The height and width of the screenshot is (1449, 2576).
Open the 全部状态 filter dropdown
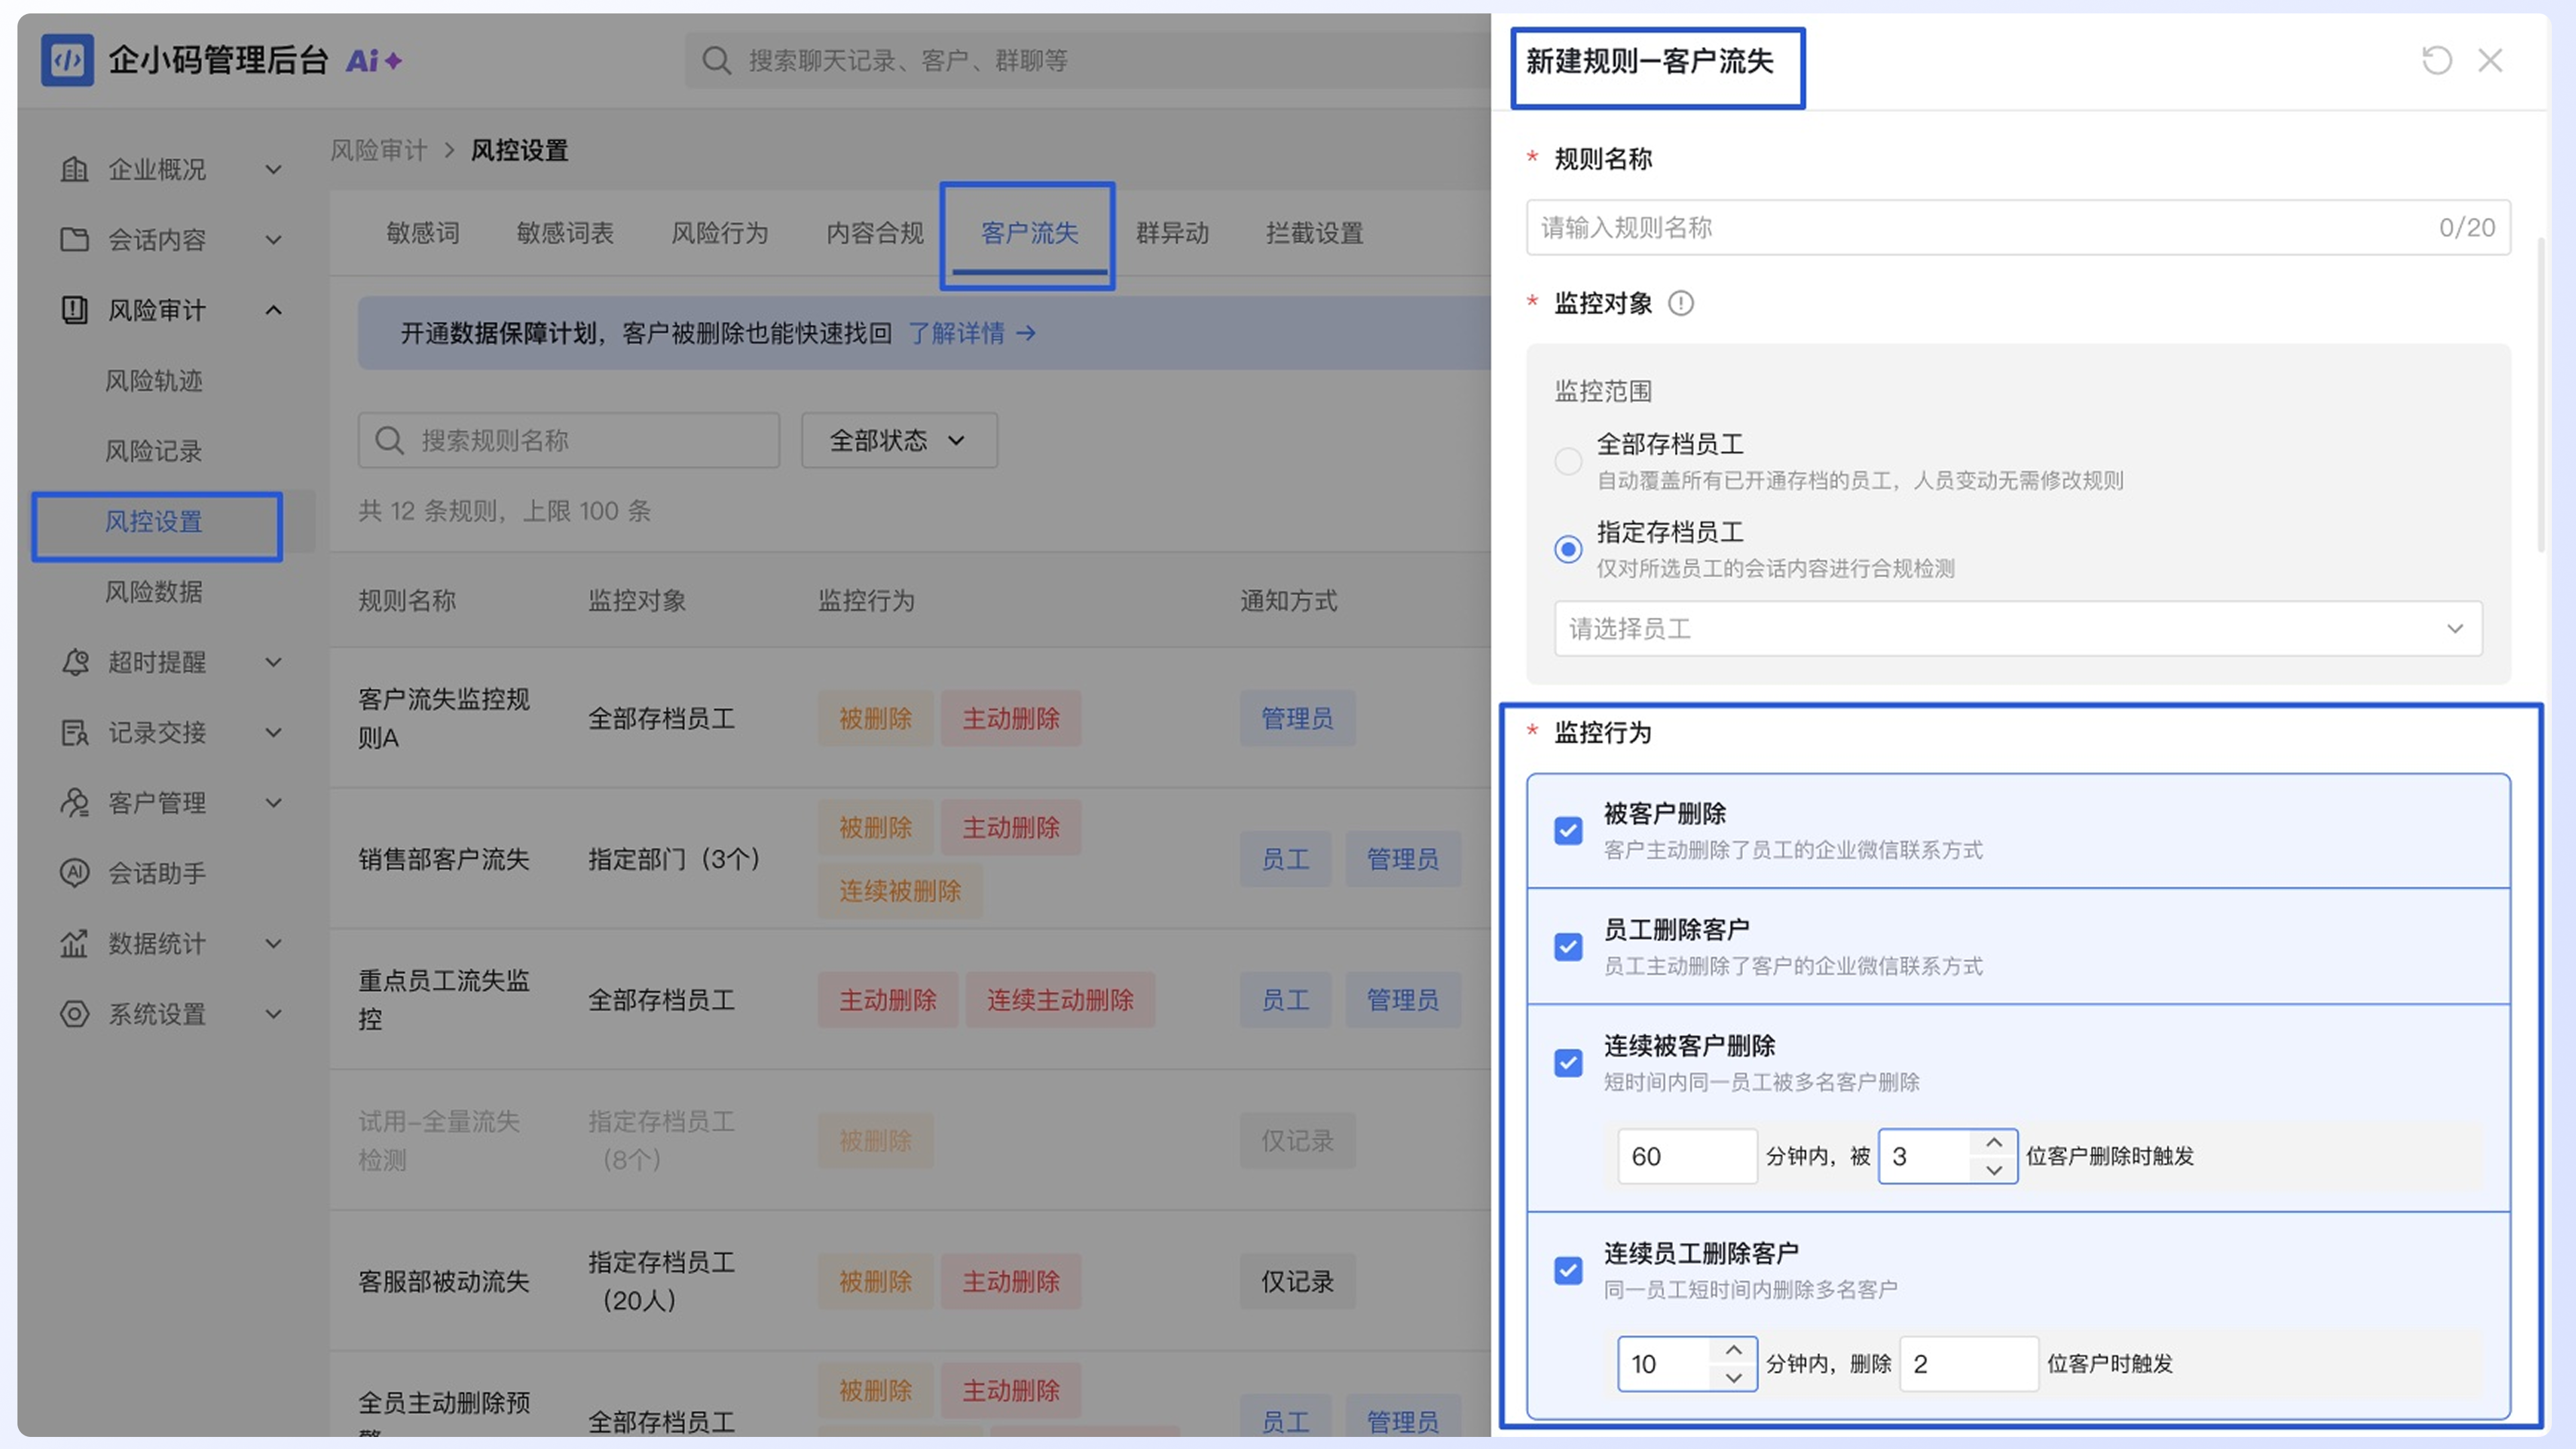[899, 440]
